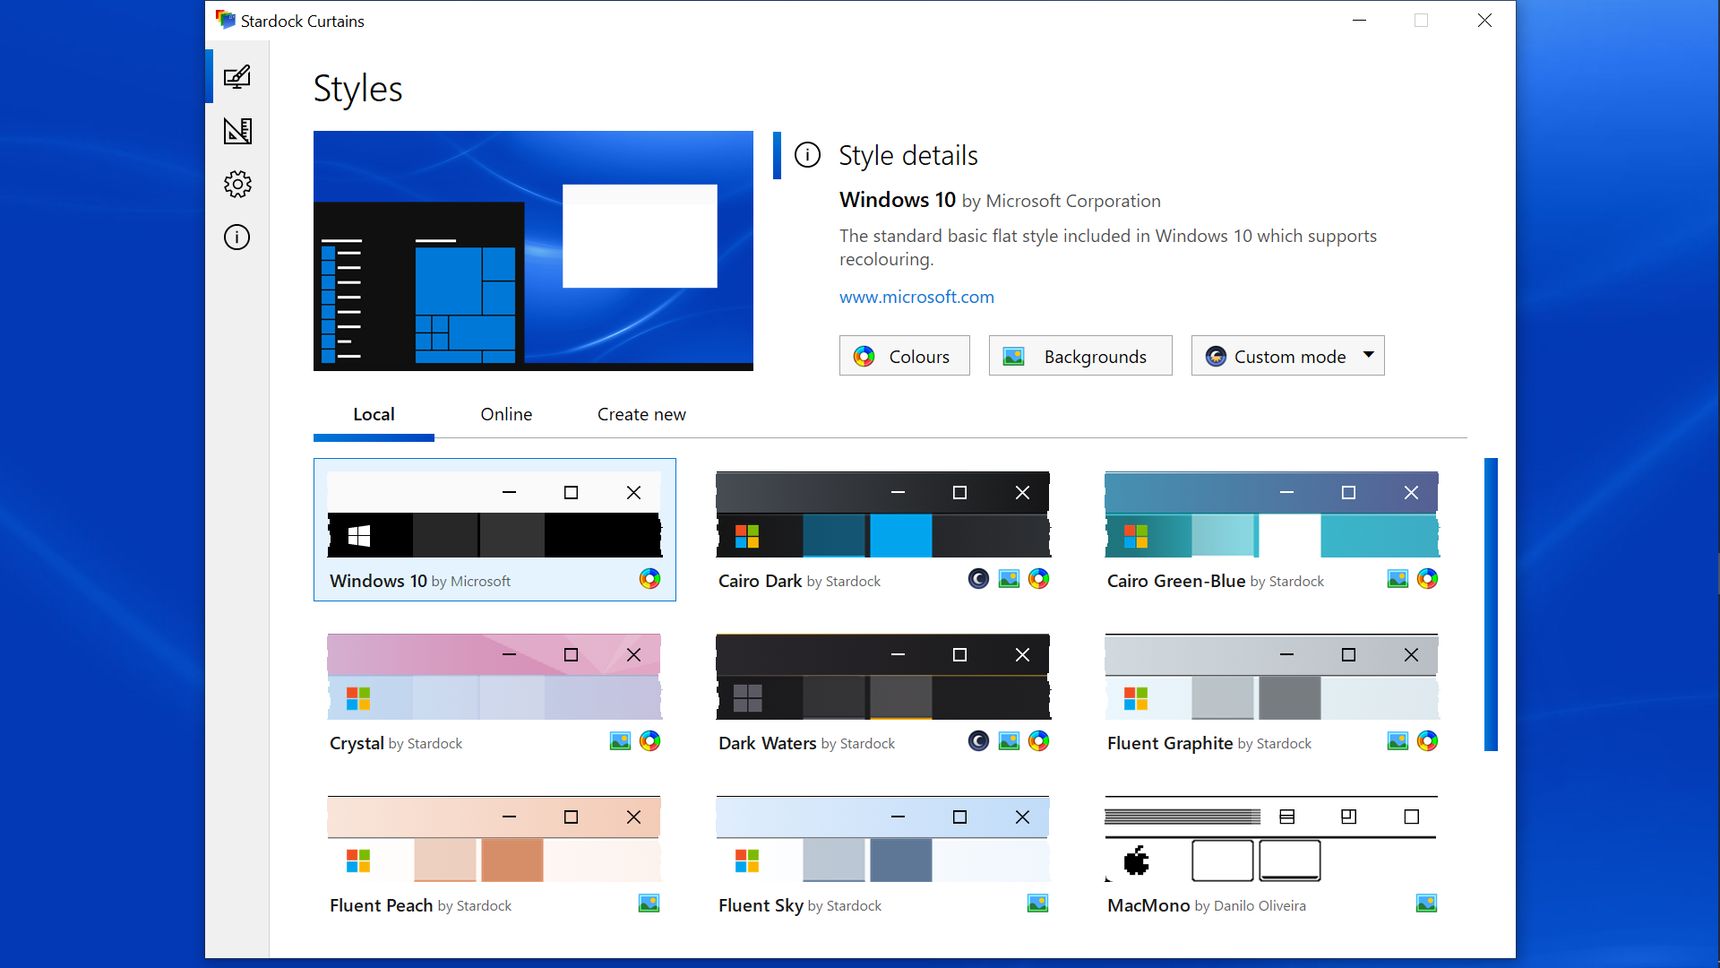Click the Colours button
The image size is (1720, 968).
pyautogui.click(x=904, y=356)
